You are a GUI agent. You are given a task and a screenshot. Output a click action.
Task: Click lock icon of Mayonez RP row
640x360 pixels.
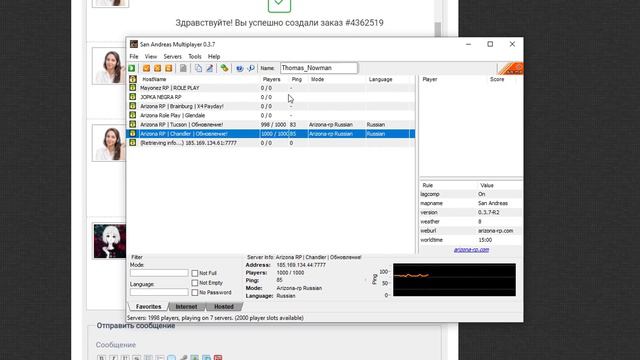133,88
